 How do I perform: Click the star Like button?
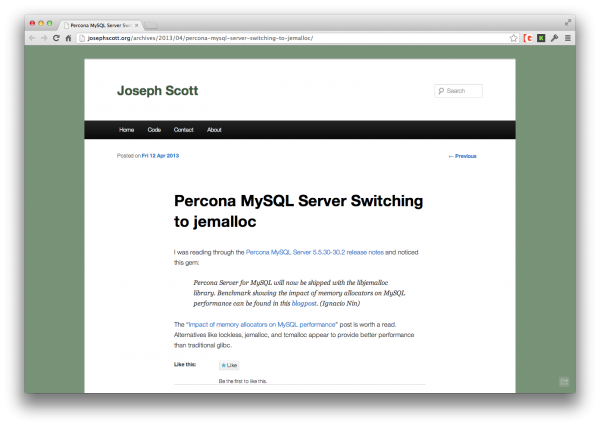229,365
